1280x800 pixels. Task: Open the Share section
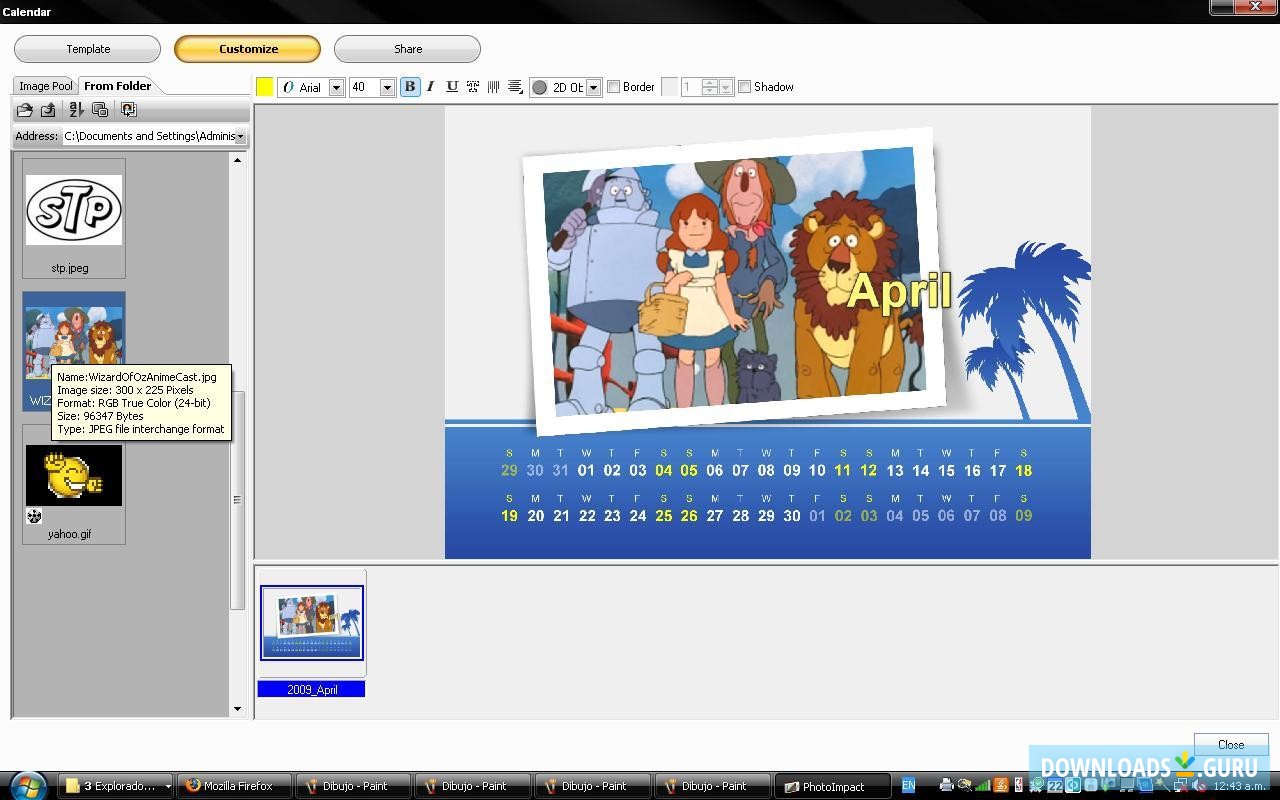coord(407,48)
